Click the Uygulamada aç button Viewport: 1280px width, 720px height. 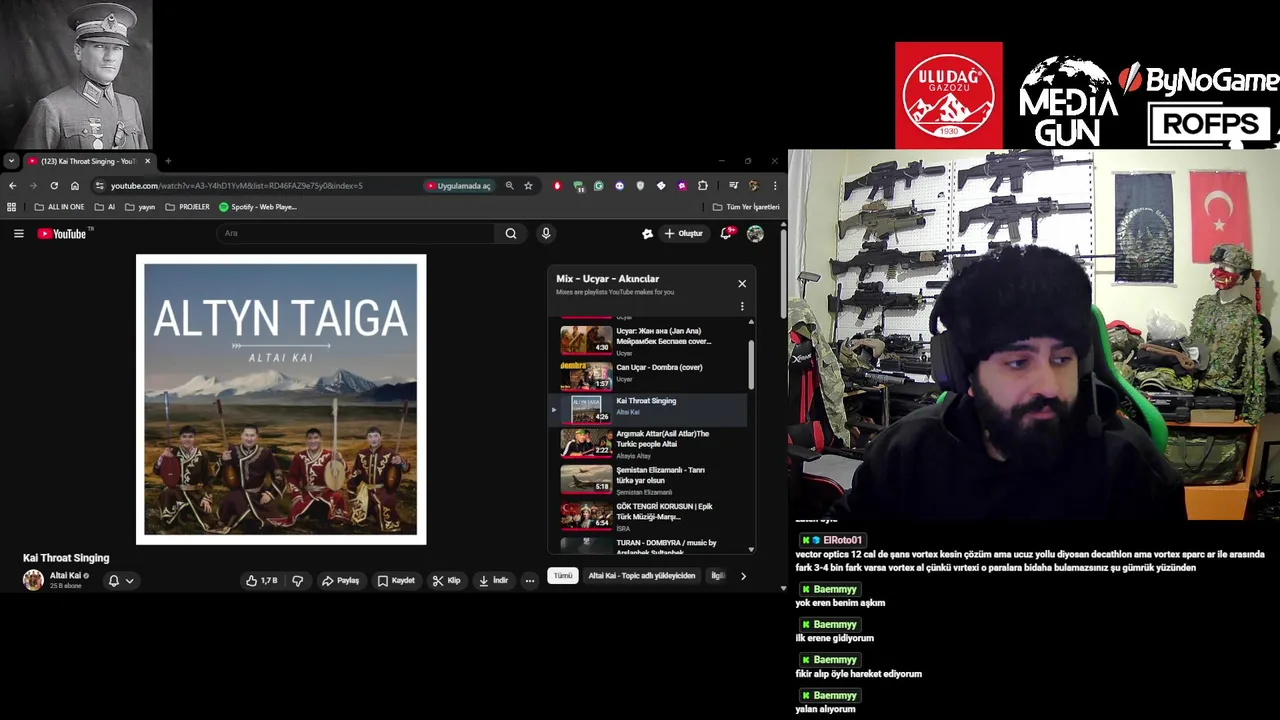coord(460,185)
